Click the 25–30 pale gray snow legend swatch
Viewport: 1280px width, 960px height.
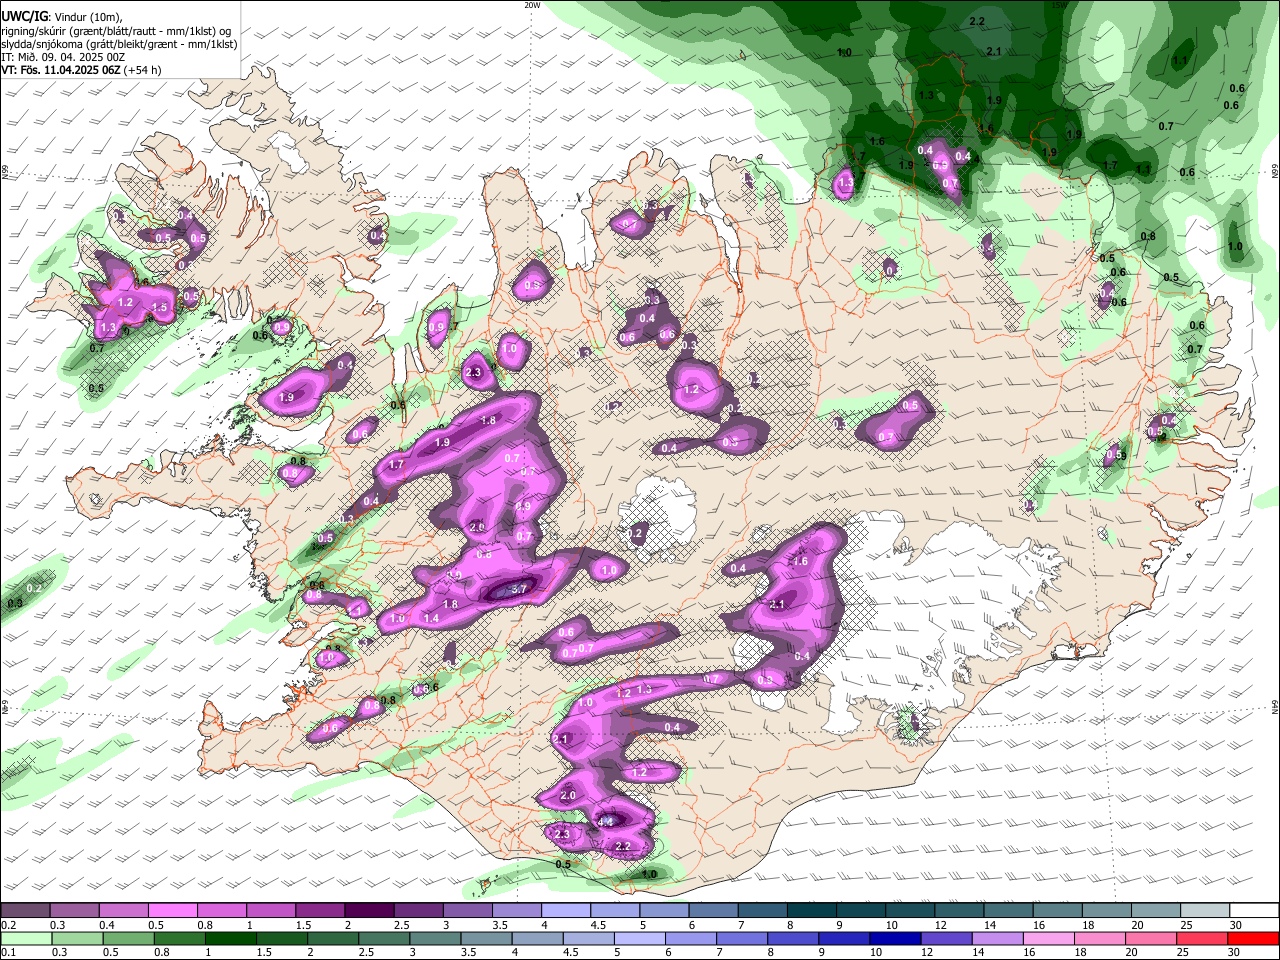tap(1204, 910)
